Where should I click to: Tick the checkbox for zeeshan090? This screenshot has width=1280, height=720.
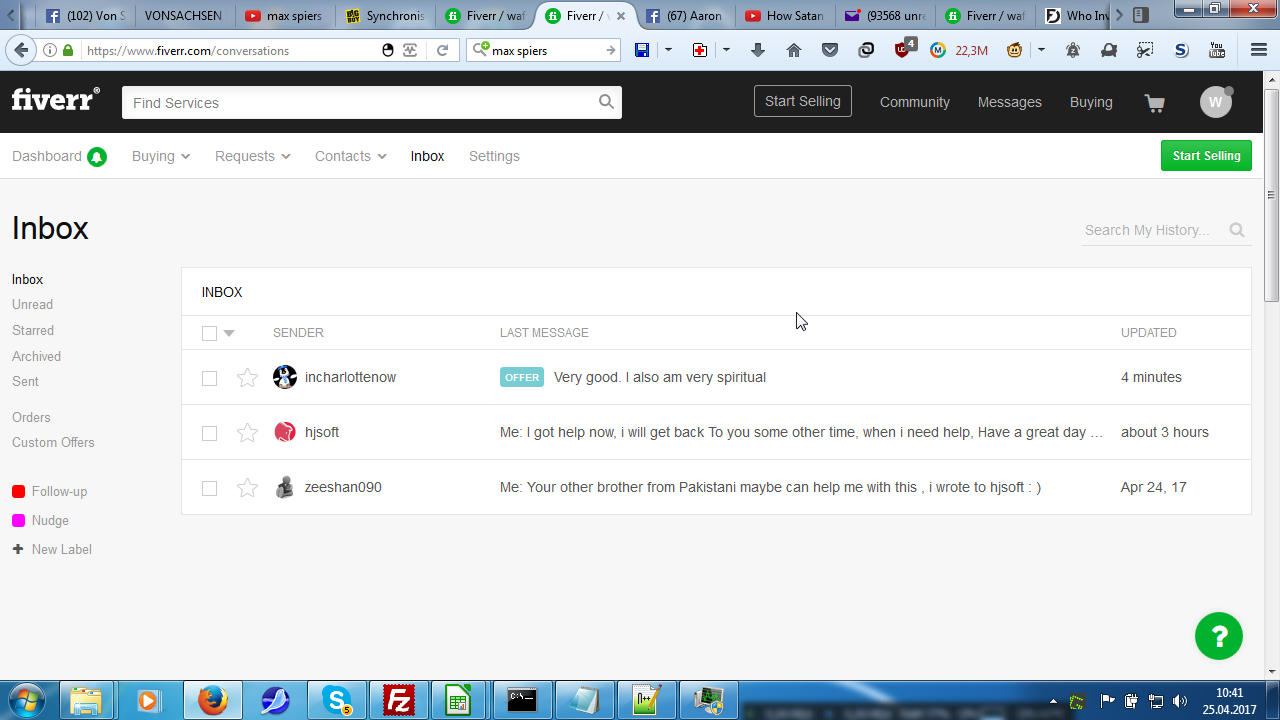click(209, 488)
